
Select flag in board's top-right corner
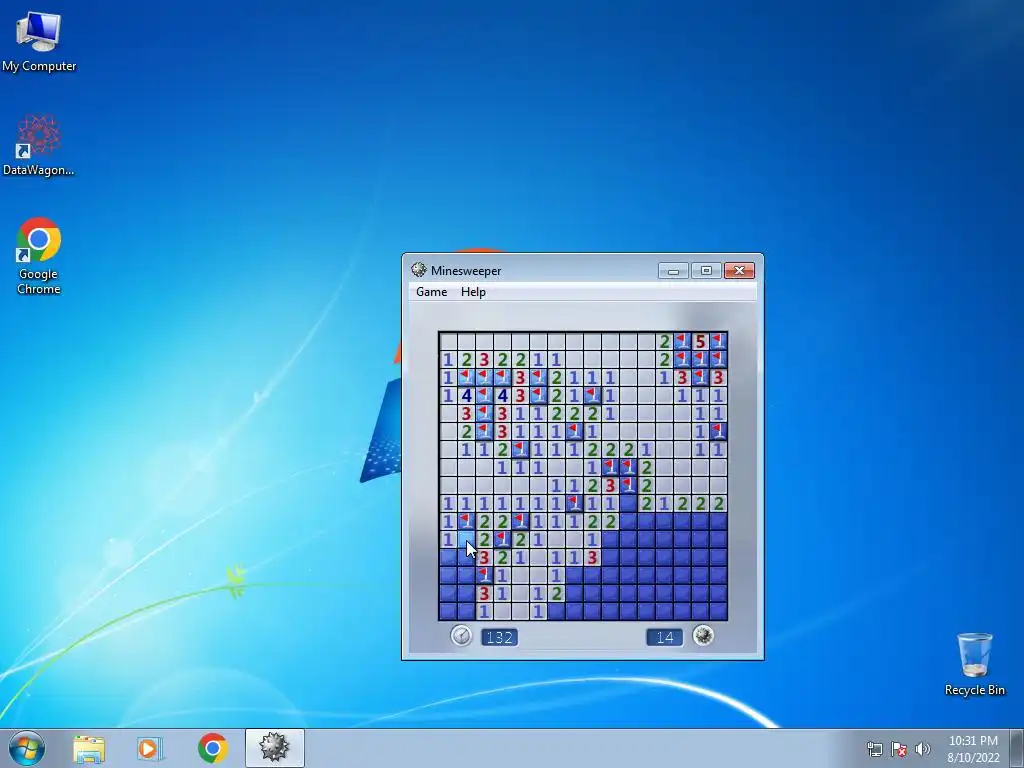coord(718,341)
